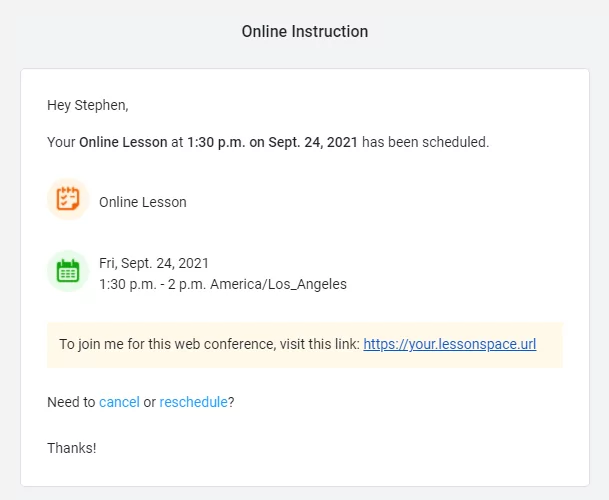Screen dimensions: 609x500
Task: Click the green calendar icon
Action: coord(68,271)
